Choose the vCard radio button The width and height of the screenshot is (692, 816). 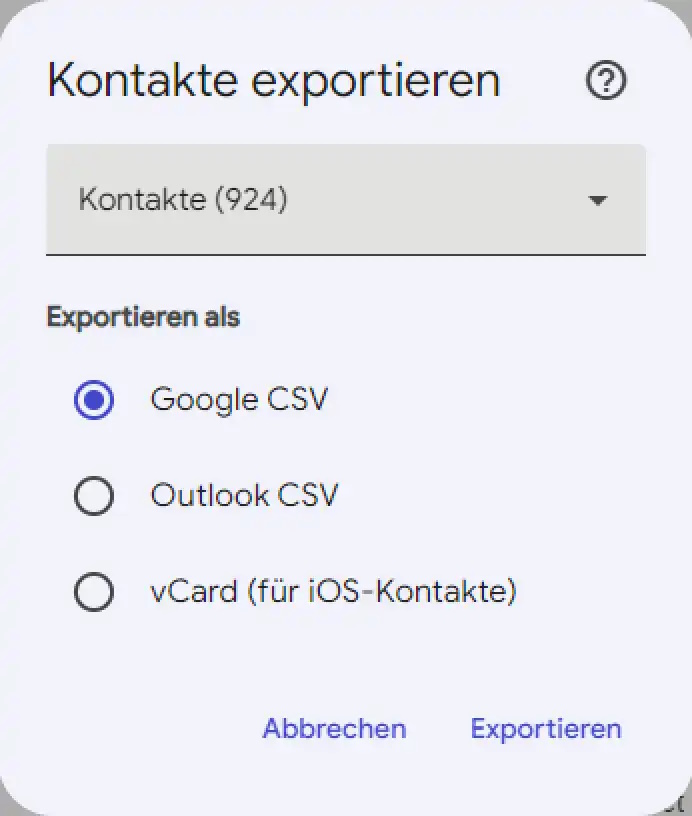94,592
